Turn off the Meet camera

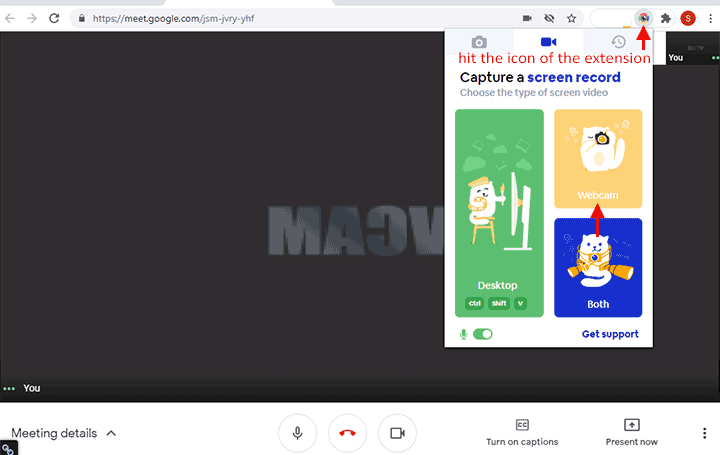point(397,433)
